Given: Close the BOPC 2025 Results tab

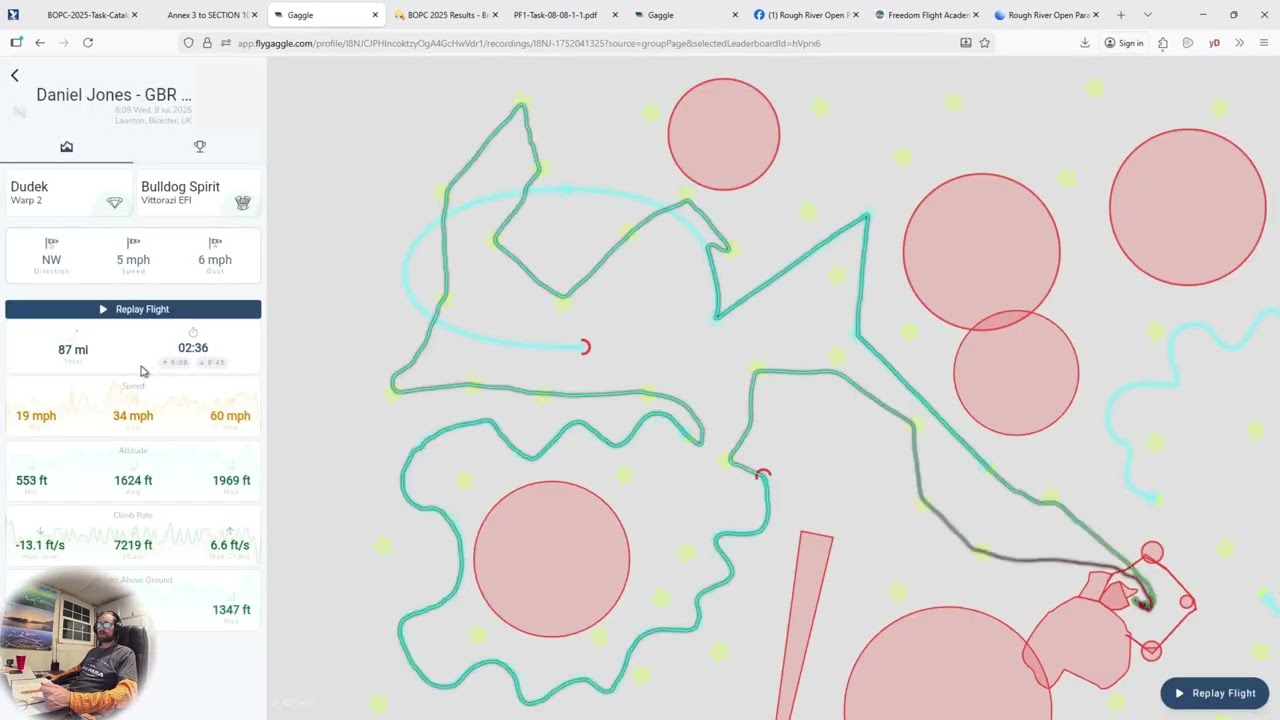Looking at the screenshot, I should 495,15.
